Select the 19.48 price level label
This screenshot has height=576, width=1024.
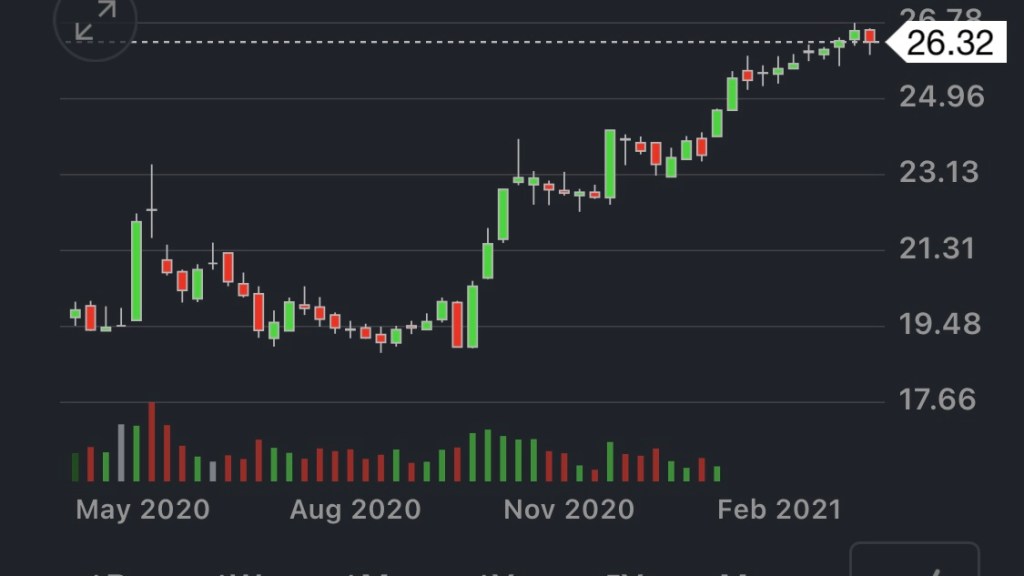937,324
